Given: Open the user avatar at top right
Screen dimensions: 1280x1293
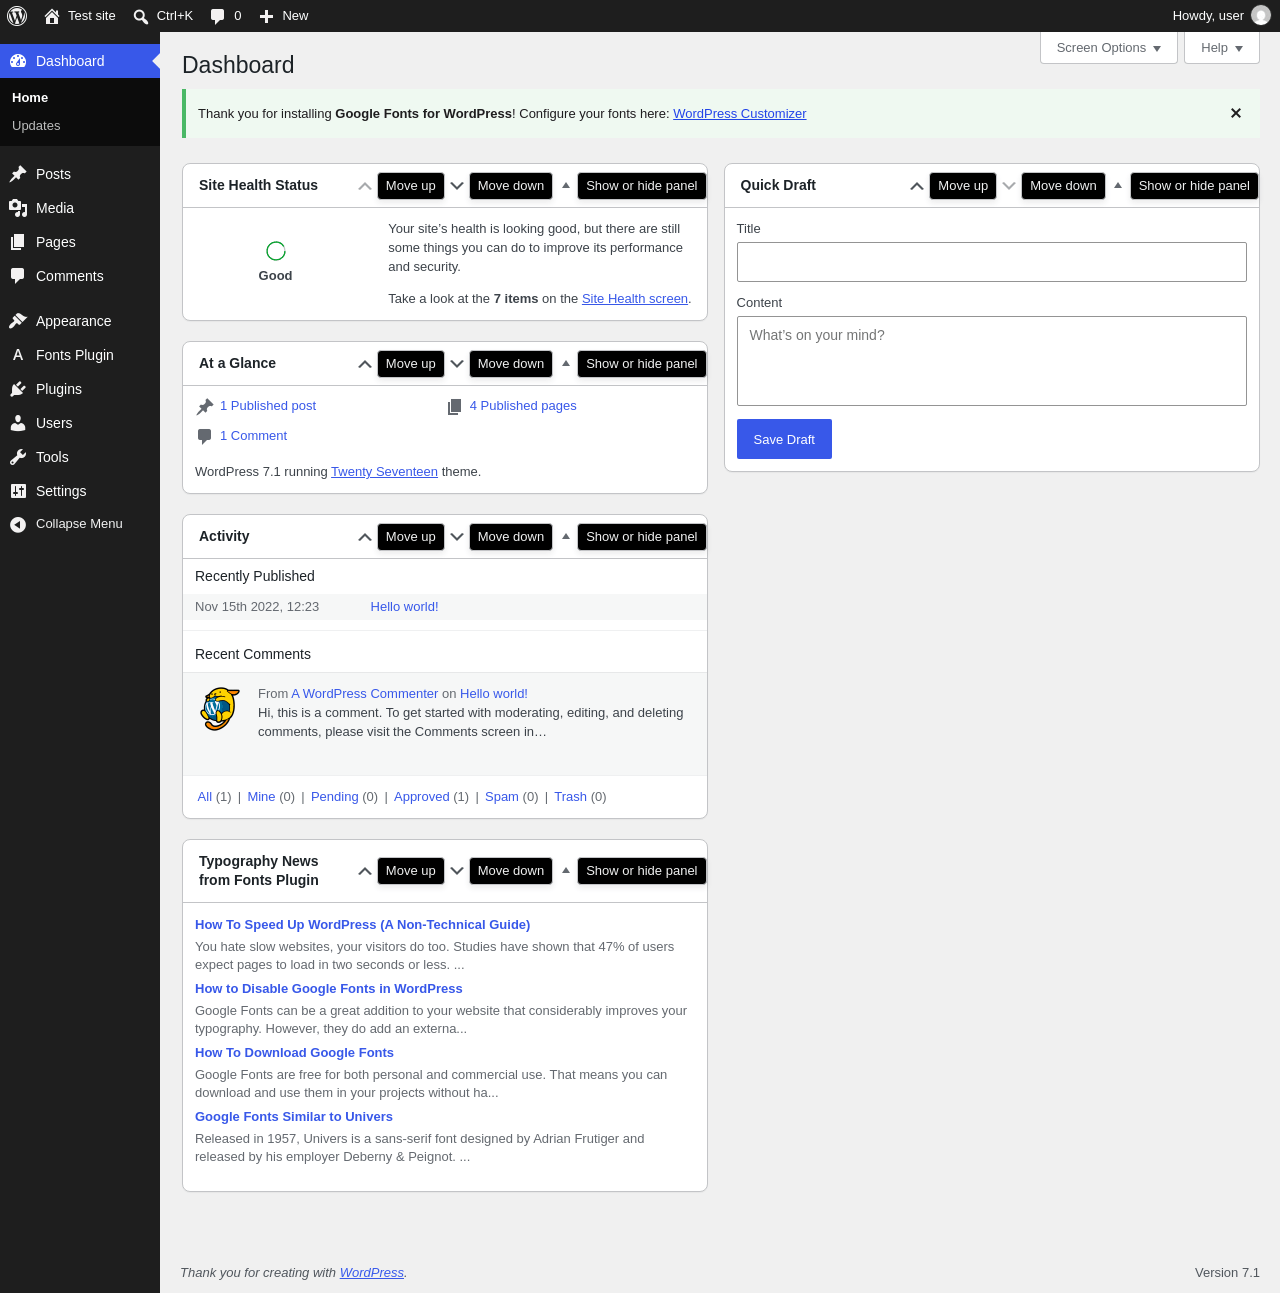Looking at the screenshot, I should [x=1261, y=16].
